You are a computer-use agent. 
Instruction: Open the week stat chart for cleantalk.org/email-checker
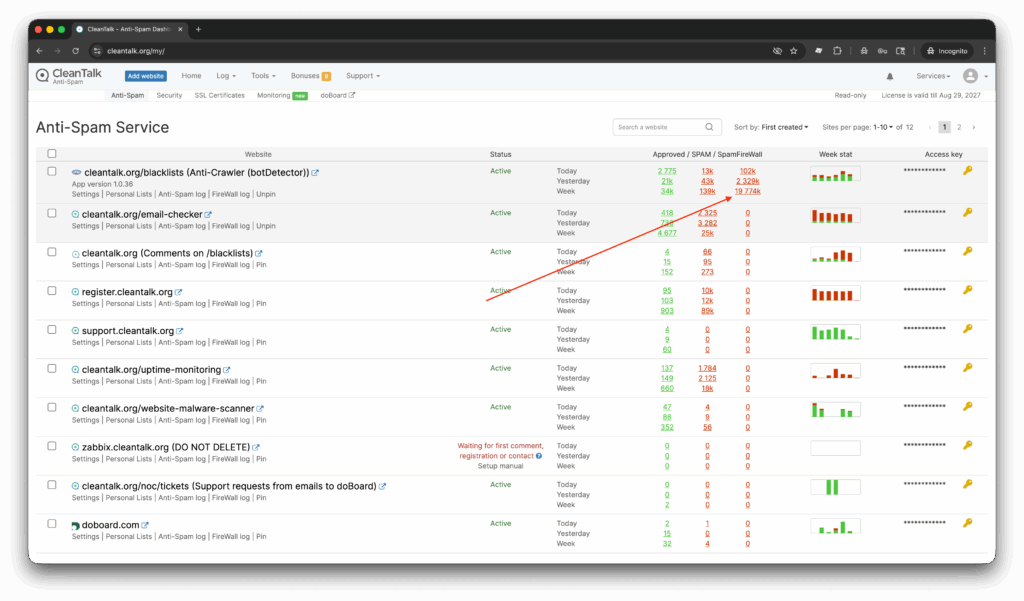[834, 215]
